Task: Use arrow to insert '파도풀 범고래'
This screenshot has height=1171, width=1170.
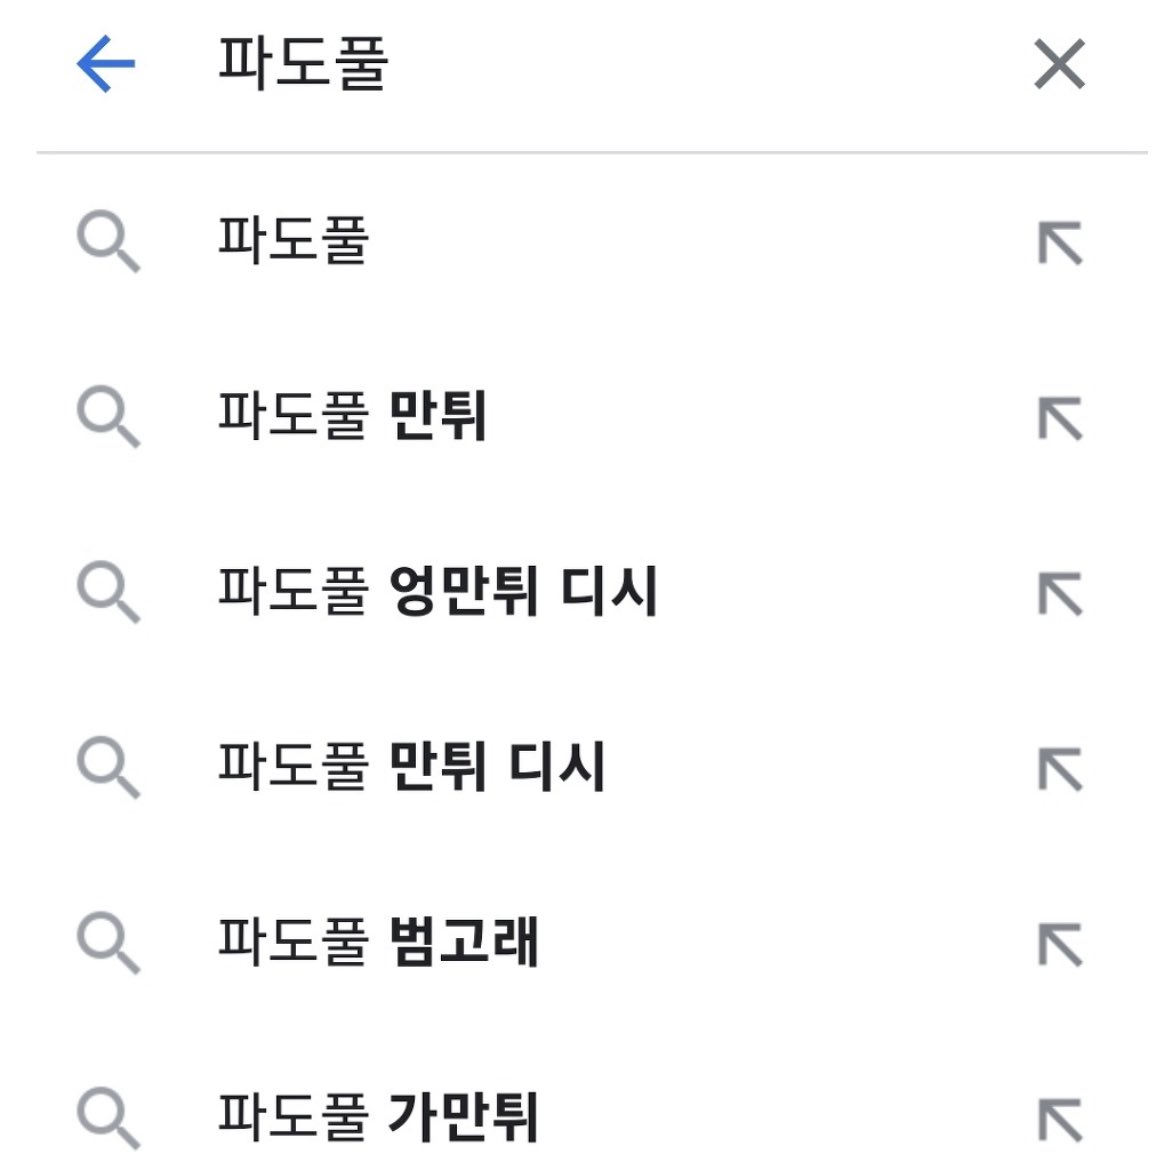Action: click(x=1060, y=945)
